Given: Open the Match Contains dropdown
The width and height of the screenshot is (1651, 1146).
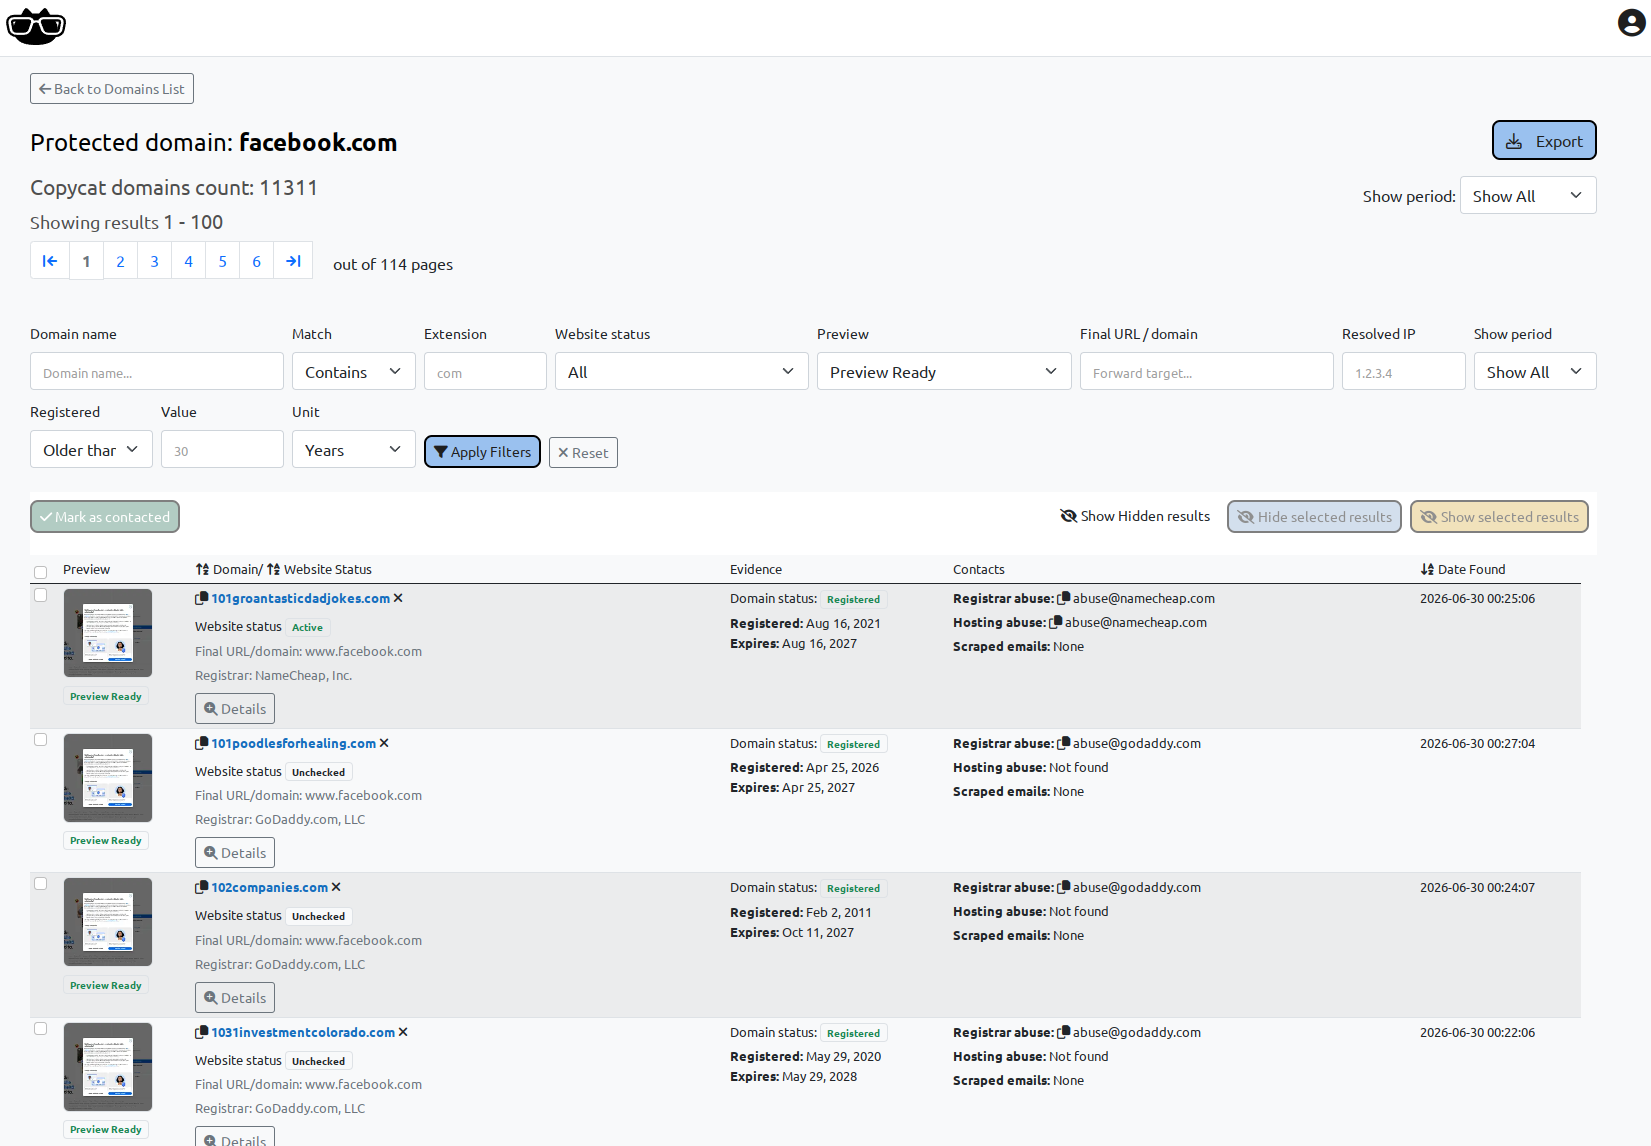Looking at the screenshot, I should pos(353,372).
